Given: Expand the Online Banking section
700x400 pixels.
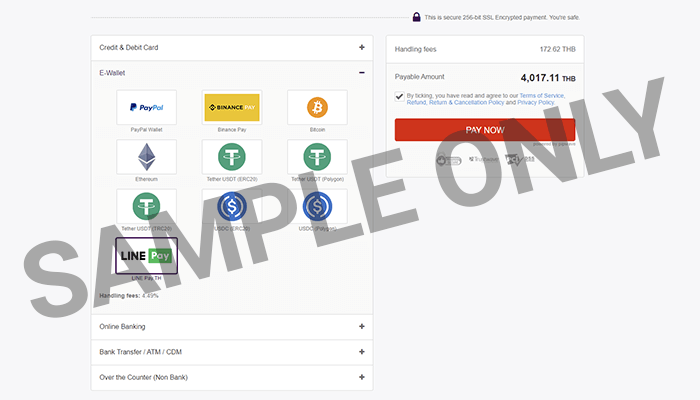Looking at the screenshot, I should tap(232, 326).
